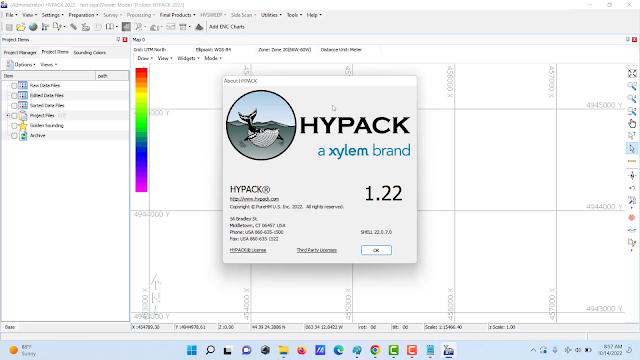Show hidden system tray icons chevron
640x360 pixels.
click(x=533, y=350)
